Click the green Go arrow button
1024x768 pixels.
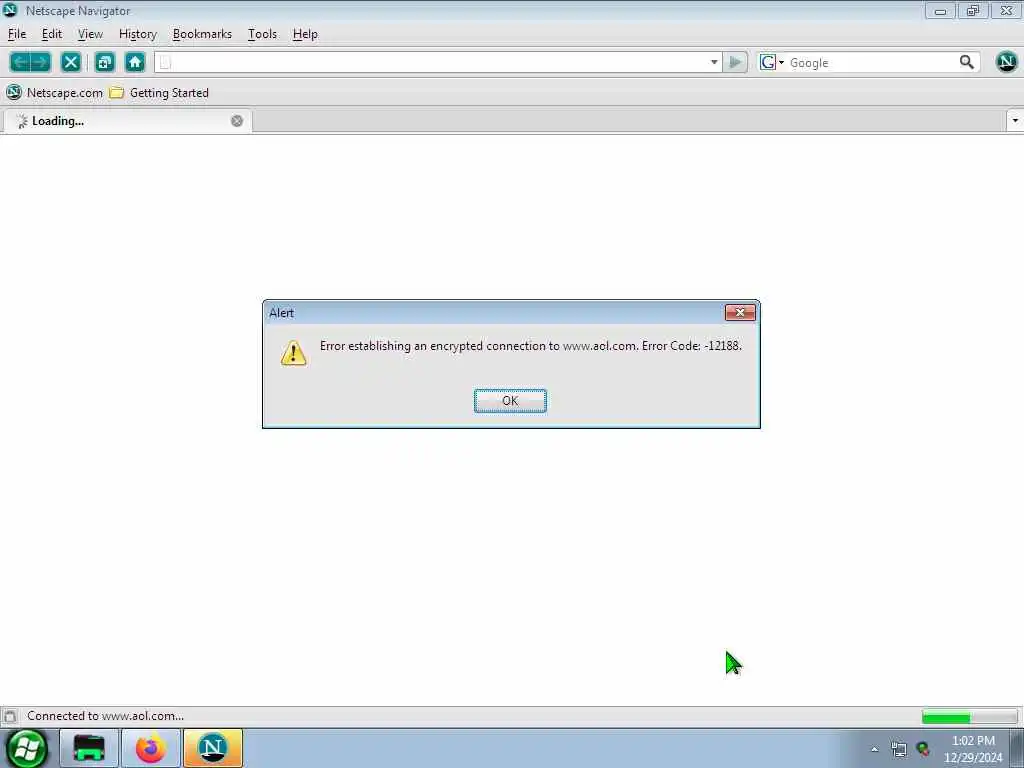(x=735, y=62)
